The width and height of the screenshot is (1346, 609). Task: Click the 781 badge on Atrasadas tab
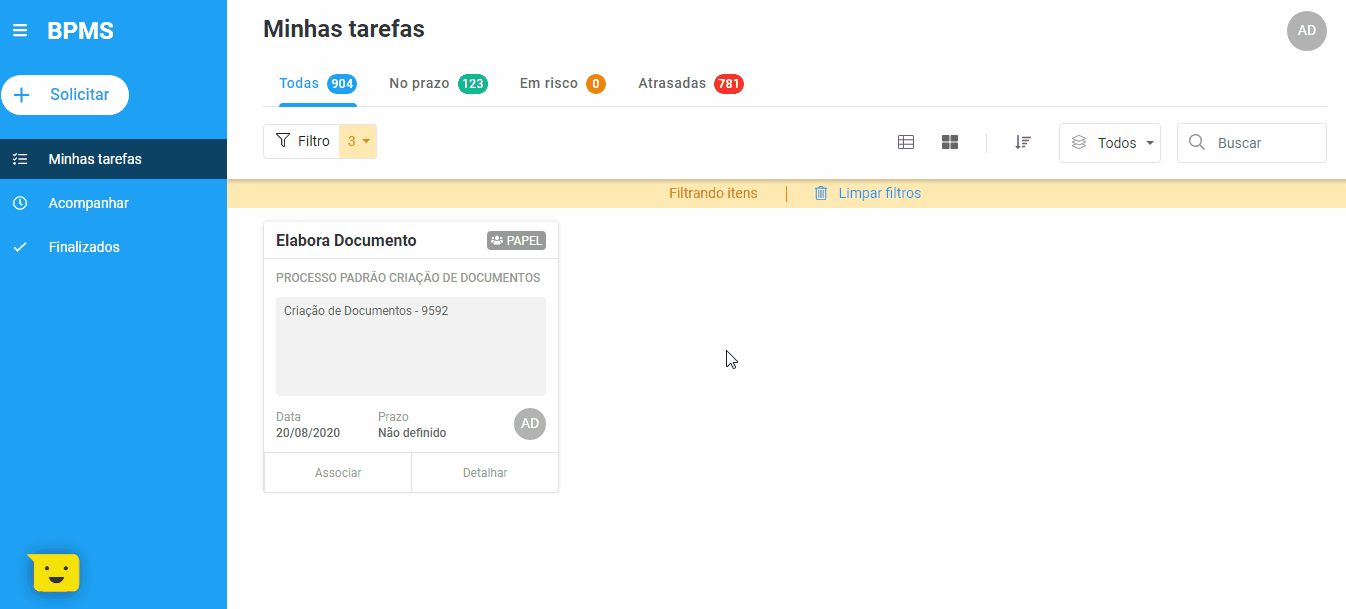(x=729, y=84)
